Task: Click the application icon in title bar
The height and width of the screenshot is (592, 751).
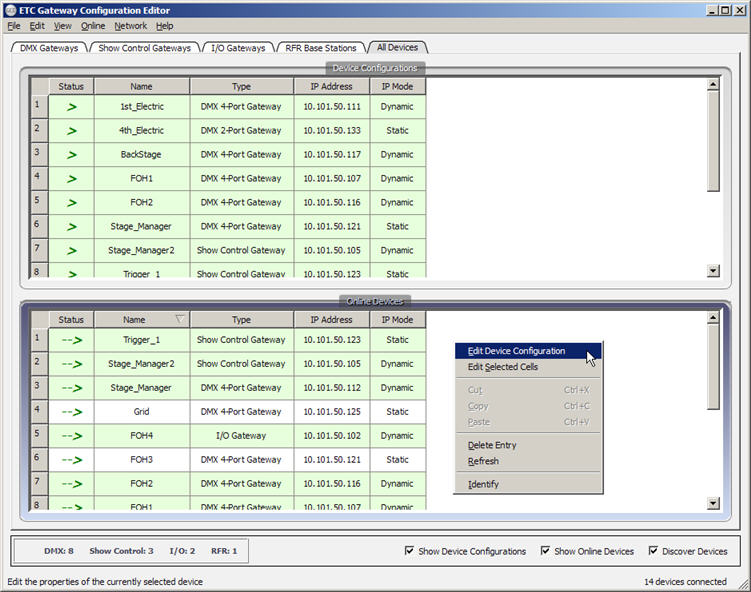Action: 11,9
